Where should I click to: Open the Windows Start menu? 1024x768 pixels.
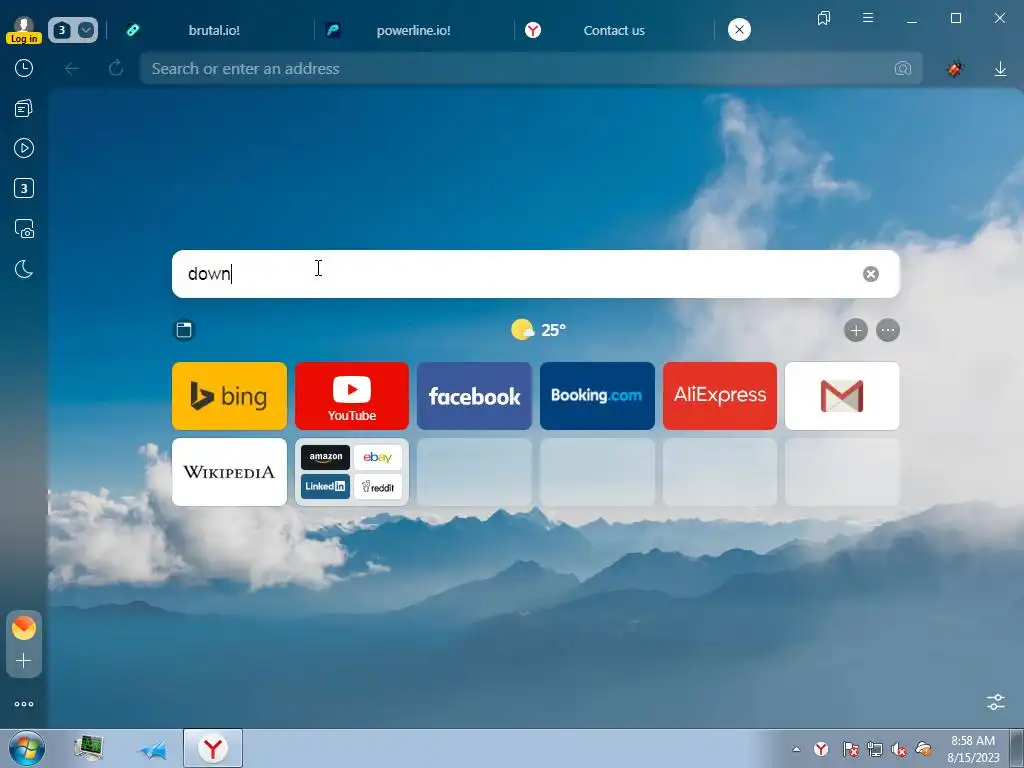point(27,748)
